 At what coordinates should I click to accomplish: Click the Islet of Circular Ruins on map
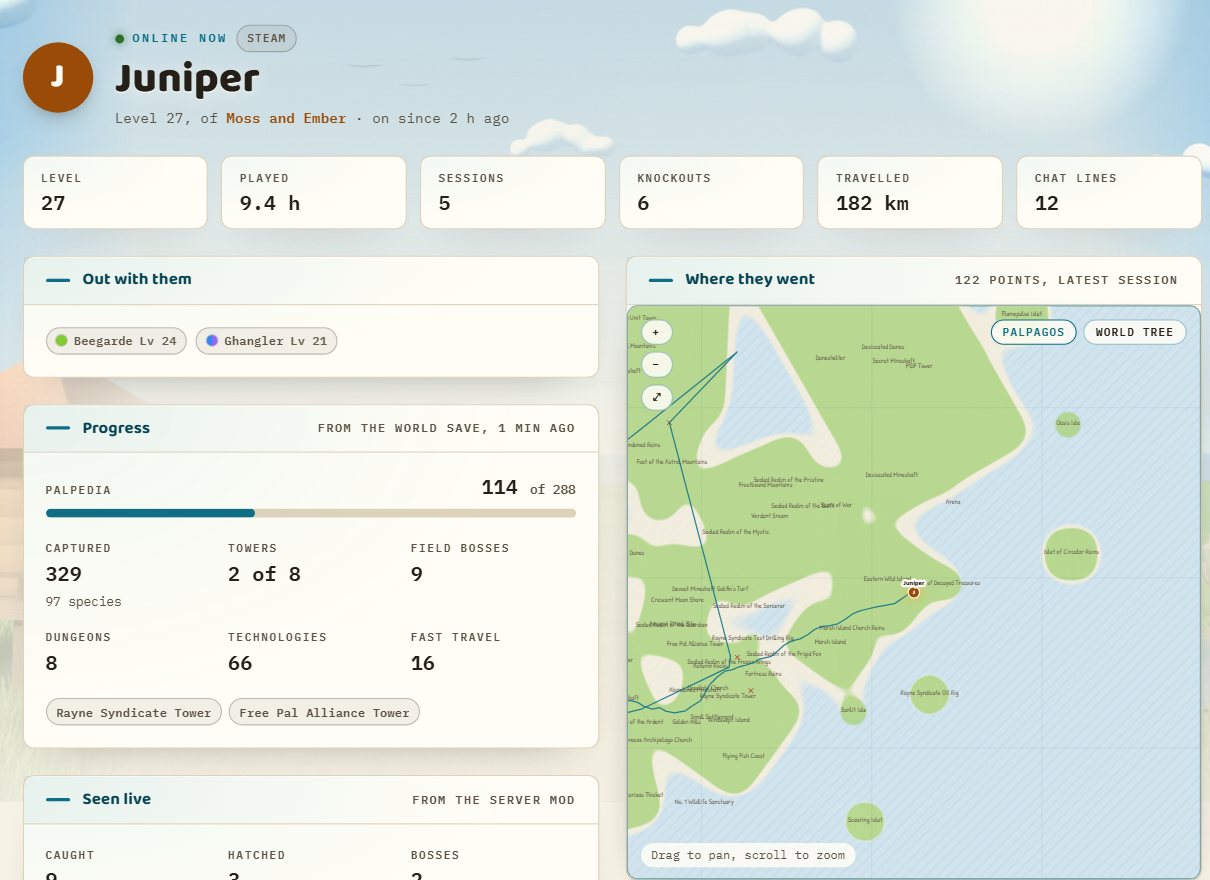pyautogui.click(x=1071, y=554)
